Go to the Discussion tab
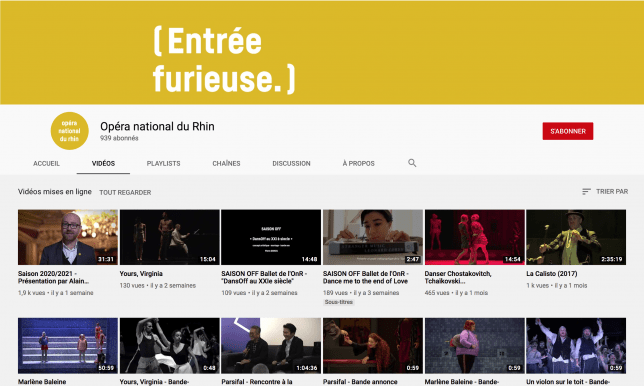 [x=291, y=163]
